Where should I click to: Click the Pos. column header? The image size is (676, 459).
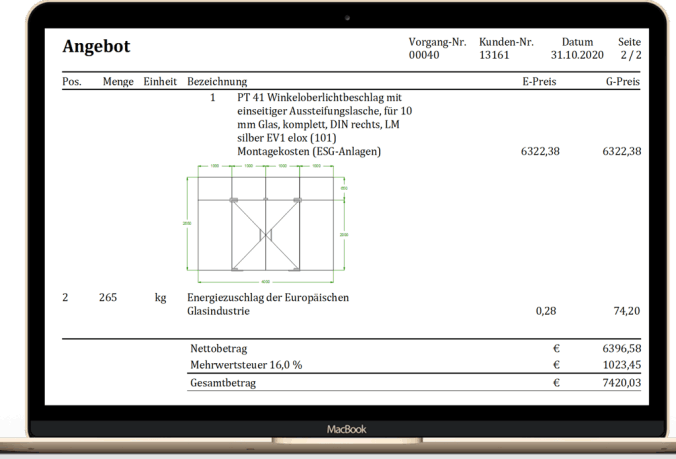tap(72, 82)
